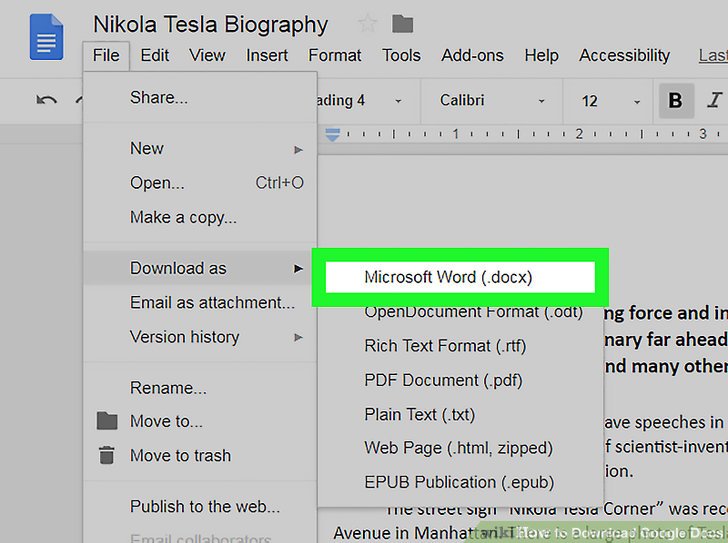Select the left indent marker on ruler
This screenshot has height=543, width=728.
pyautogui.click(x=332, y=135)
